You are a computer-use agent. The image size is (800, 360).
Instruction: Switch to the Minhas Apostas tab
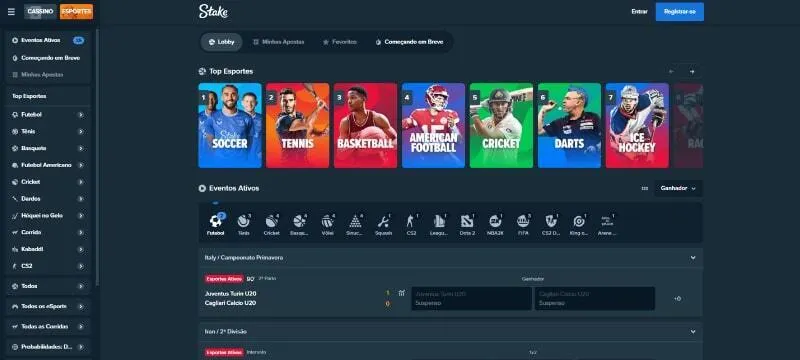(279, 42)
